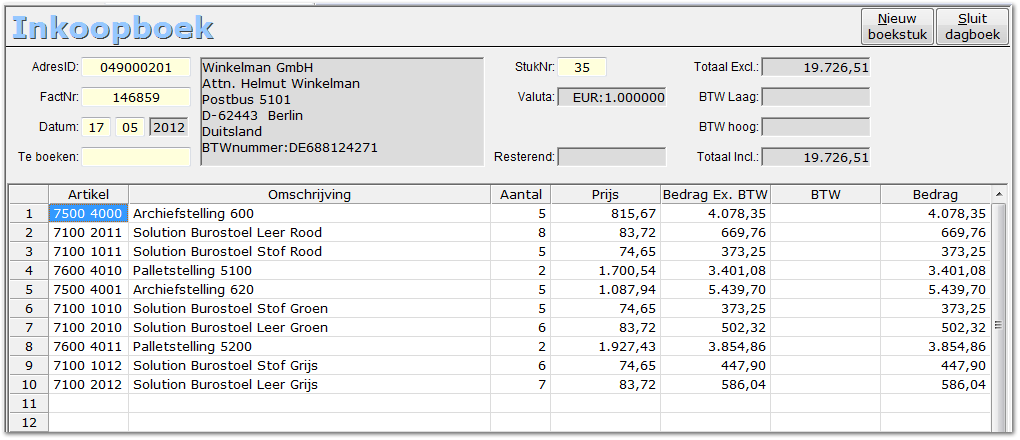The image size is (1020, 440).
Task: Select the Datum day field
Action: click(96, 127)
